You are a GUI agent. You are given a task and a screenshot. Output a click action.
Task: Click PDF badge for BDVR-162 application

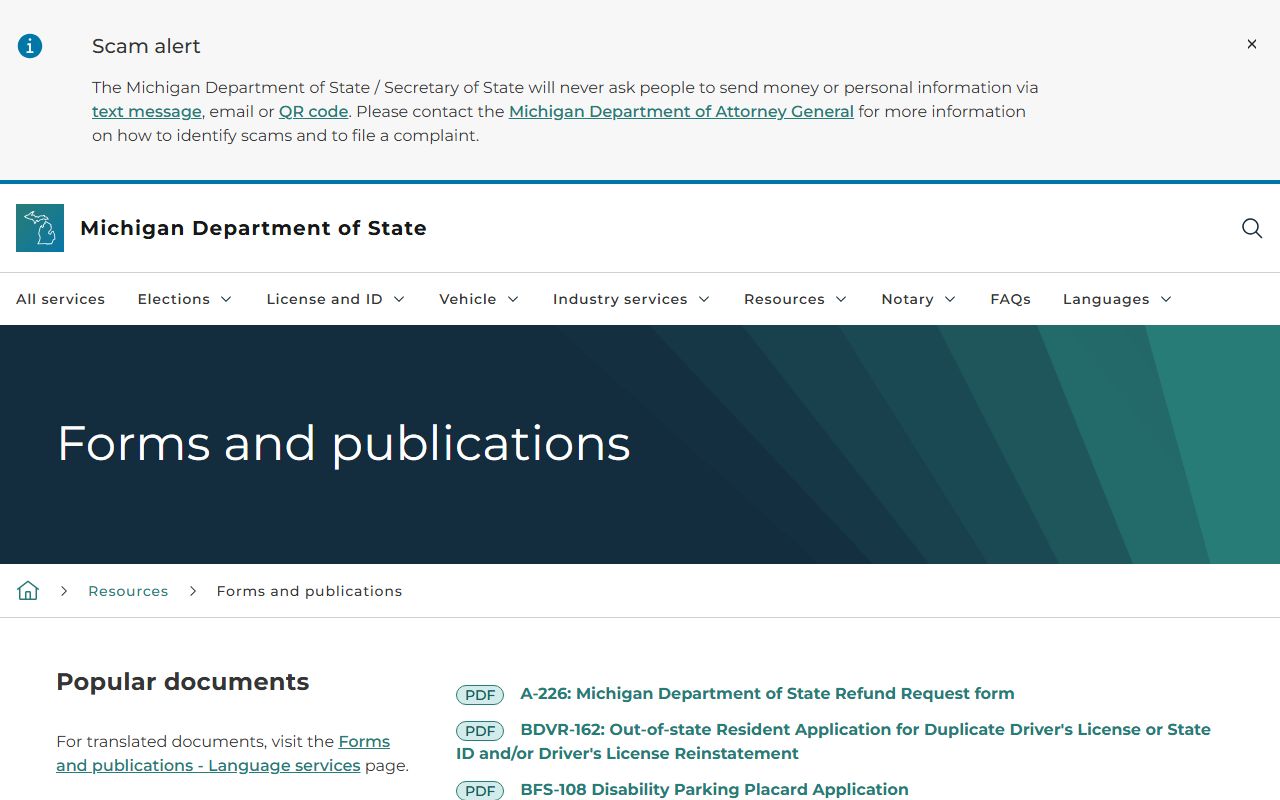click(x=480, y=731)
